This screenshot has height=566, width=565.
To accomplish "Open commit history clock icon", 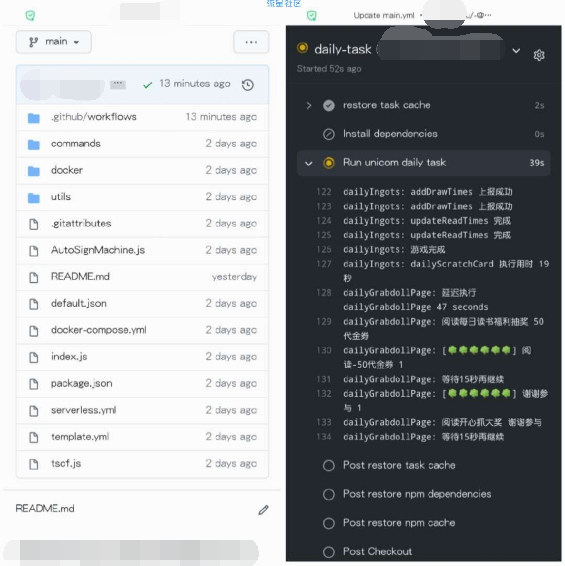I will coord(248,85).
